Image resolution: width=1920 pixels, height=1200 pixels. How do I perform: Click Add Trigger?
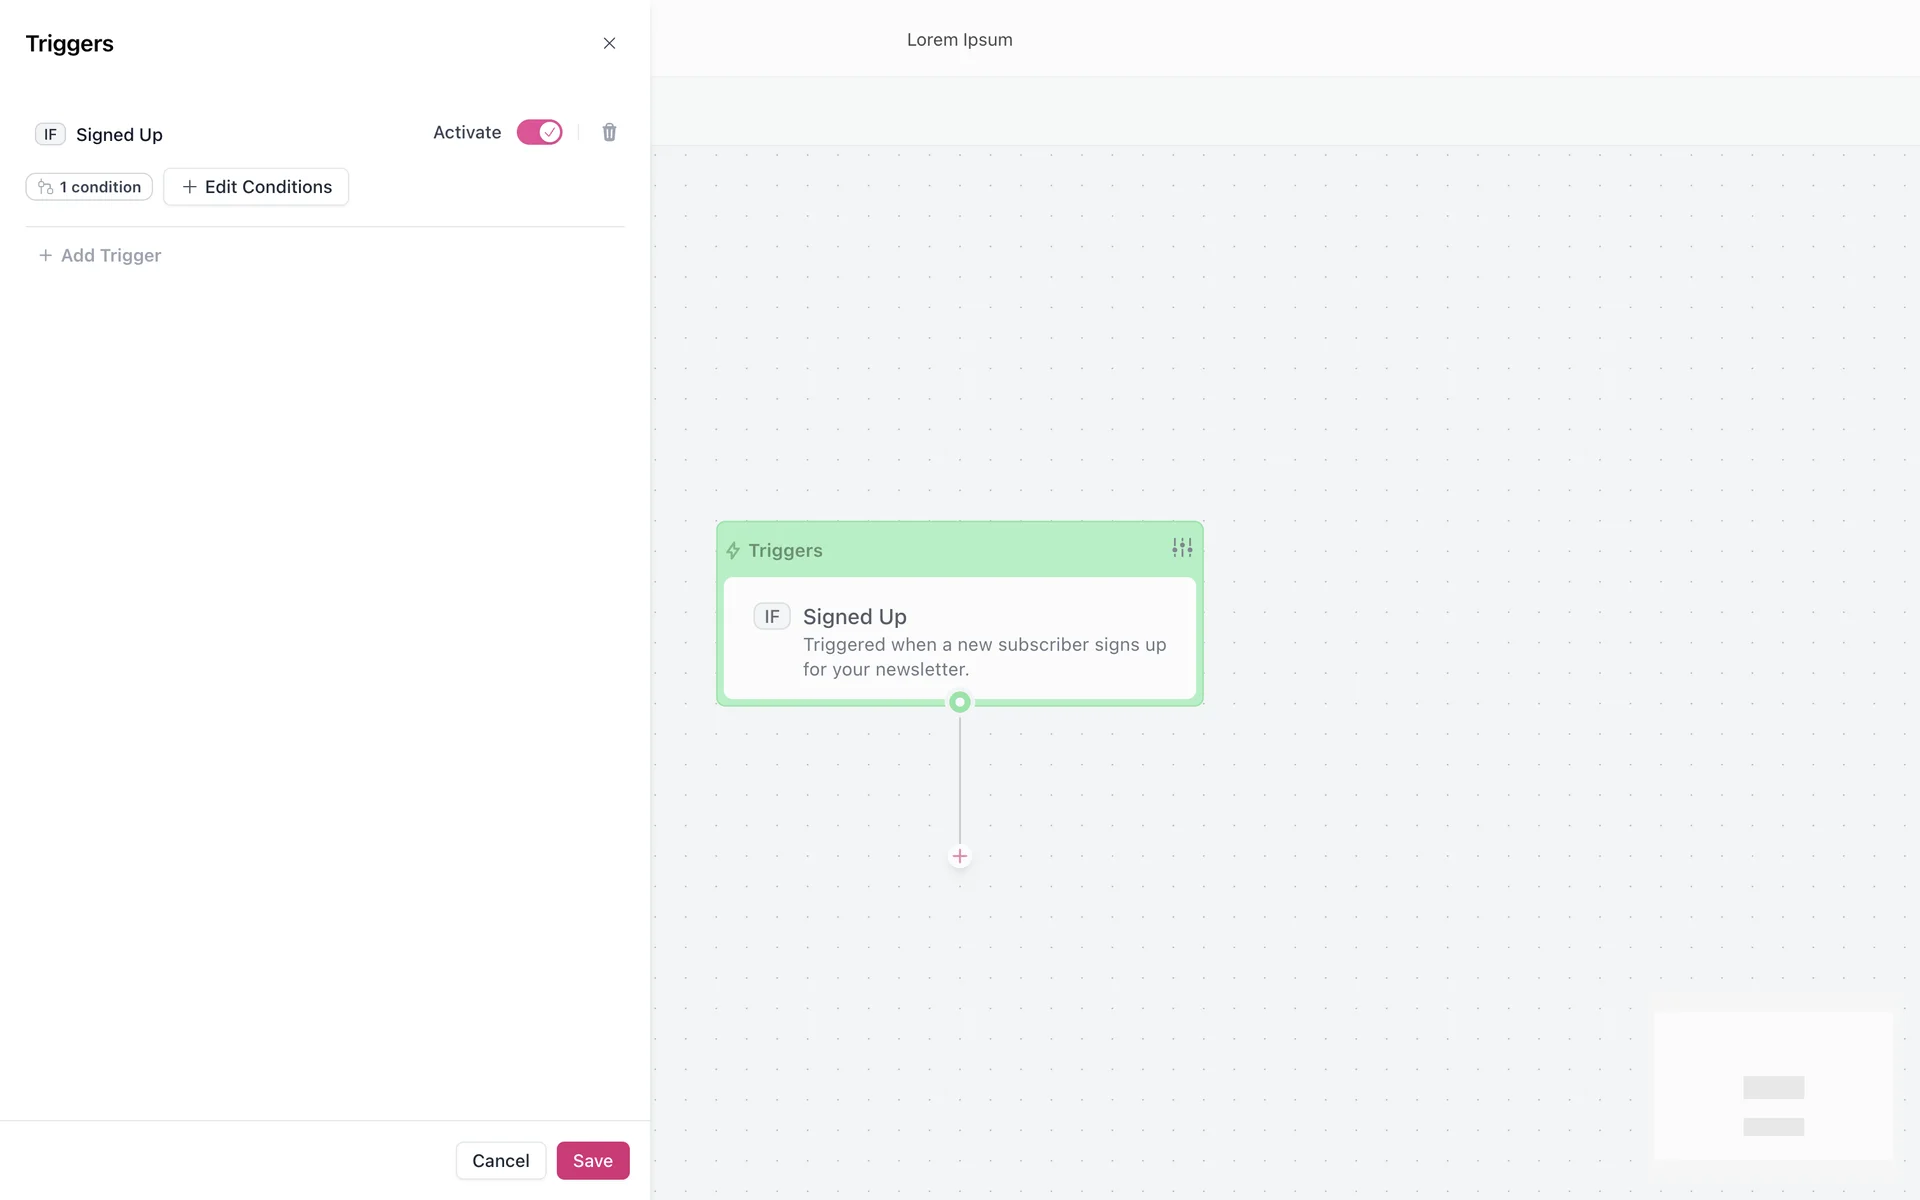(x=99, y=256)
